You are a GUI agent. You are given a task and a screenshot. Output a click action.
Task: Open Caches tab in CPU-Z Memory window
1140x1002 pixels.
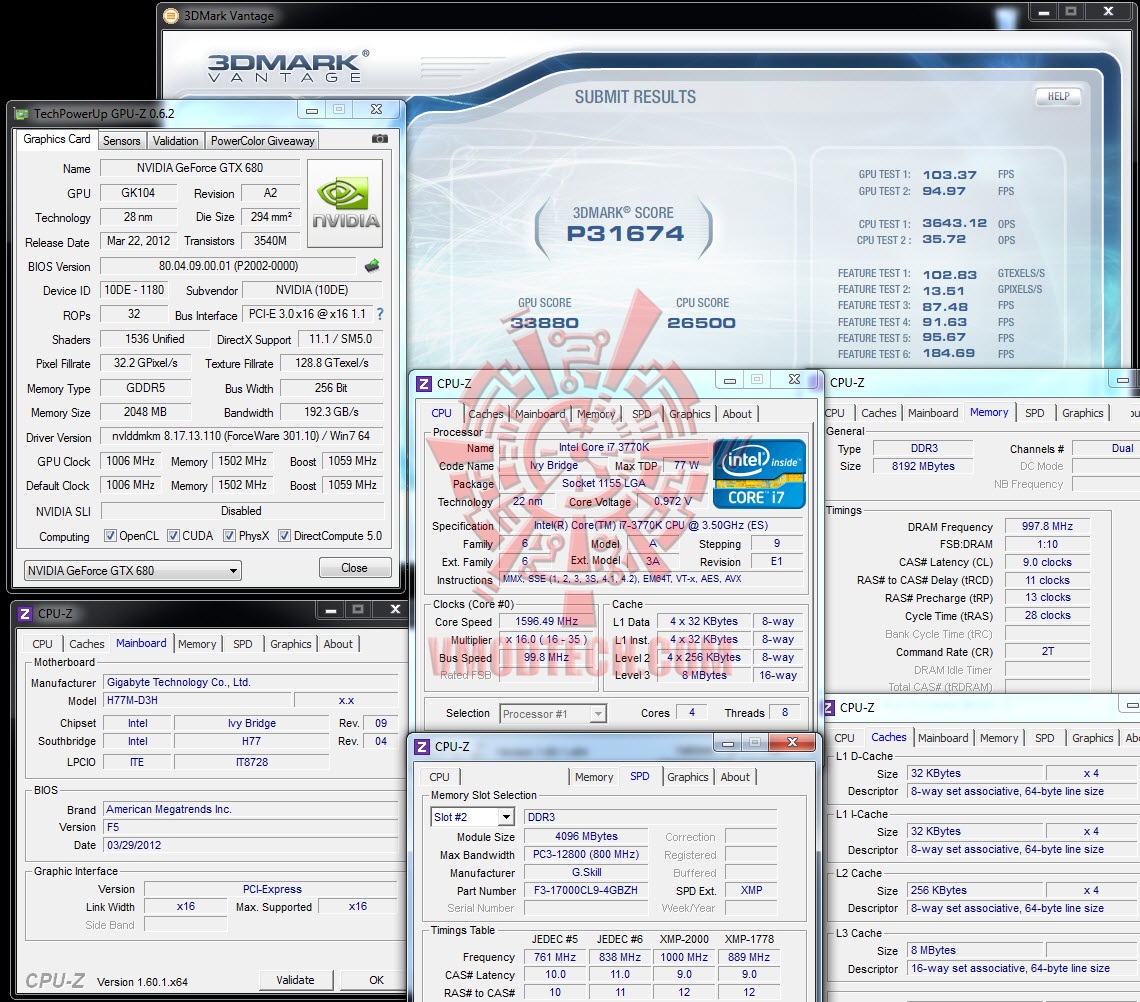(878, 413)
